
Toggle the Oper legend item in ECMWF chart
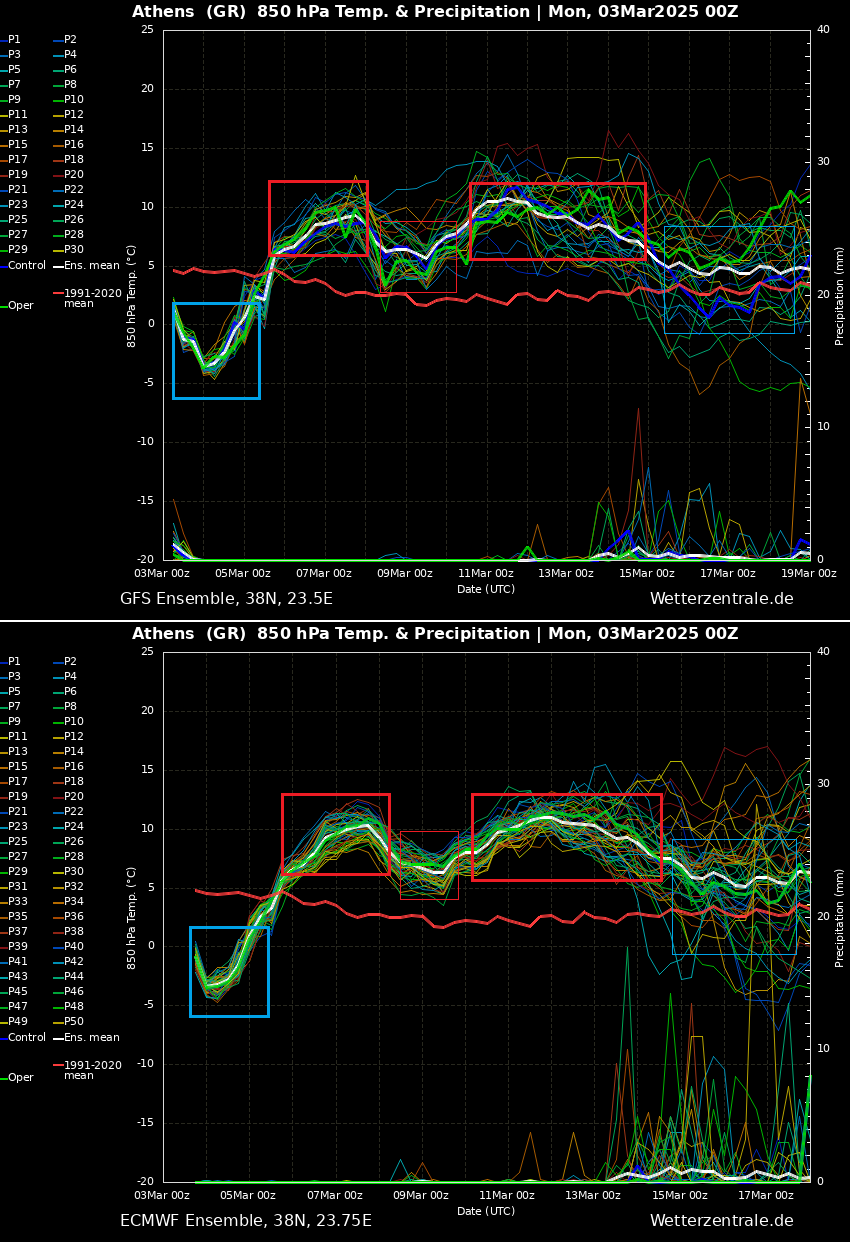coord(20,1078)
